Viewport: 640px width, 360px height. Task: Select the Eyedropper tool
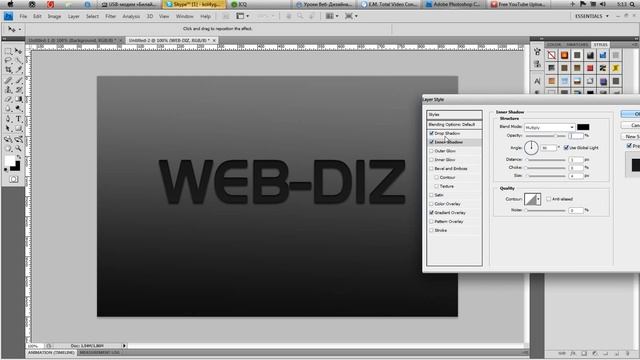coord(18,70)
